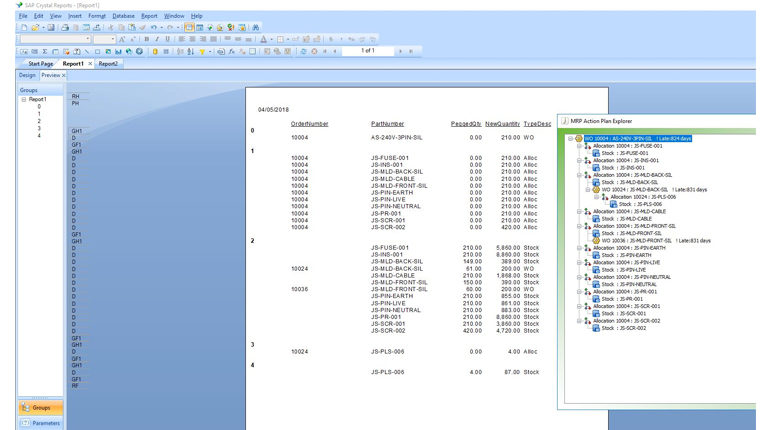Click the Paste clipboard icon
The image size is (770, 430).
[x=132, y=27]
